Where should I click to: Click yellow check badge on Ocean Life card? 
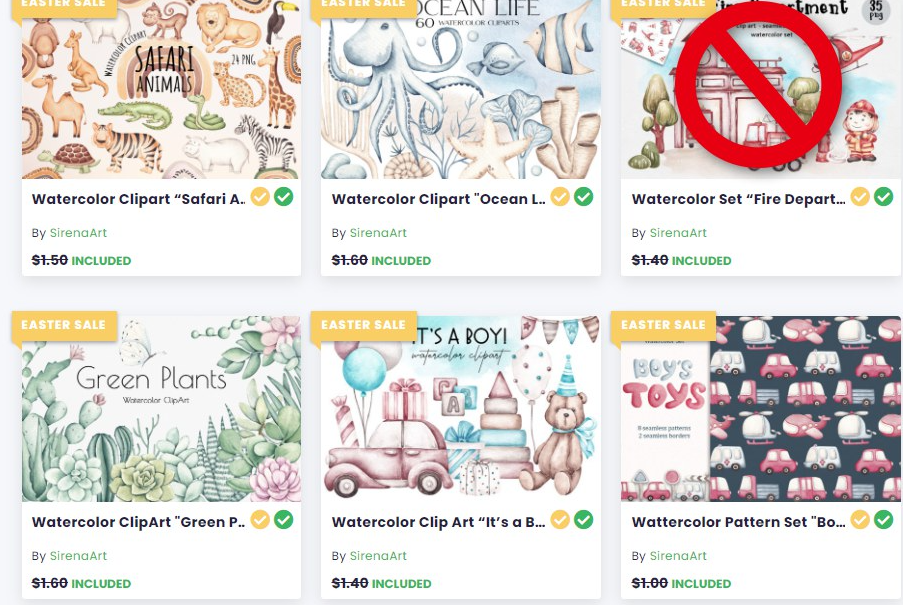click(560, 197)
